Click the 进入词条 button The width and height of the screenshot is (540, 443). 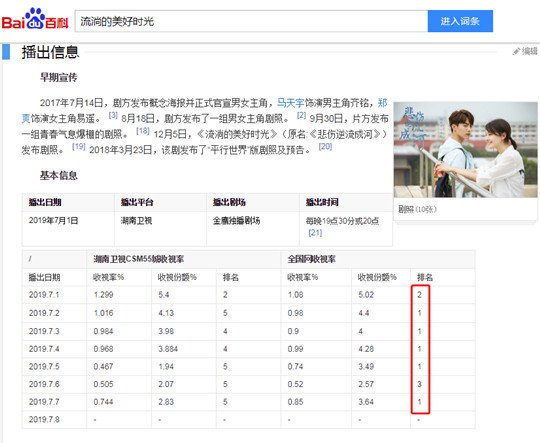coord(460,21)
